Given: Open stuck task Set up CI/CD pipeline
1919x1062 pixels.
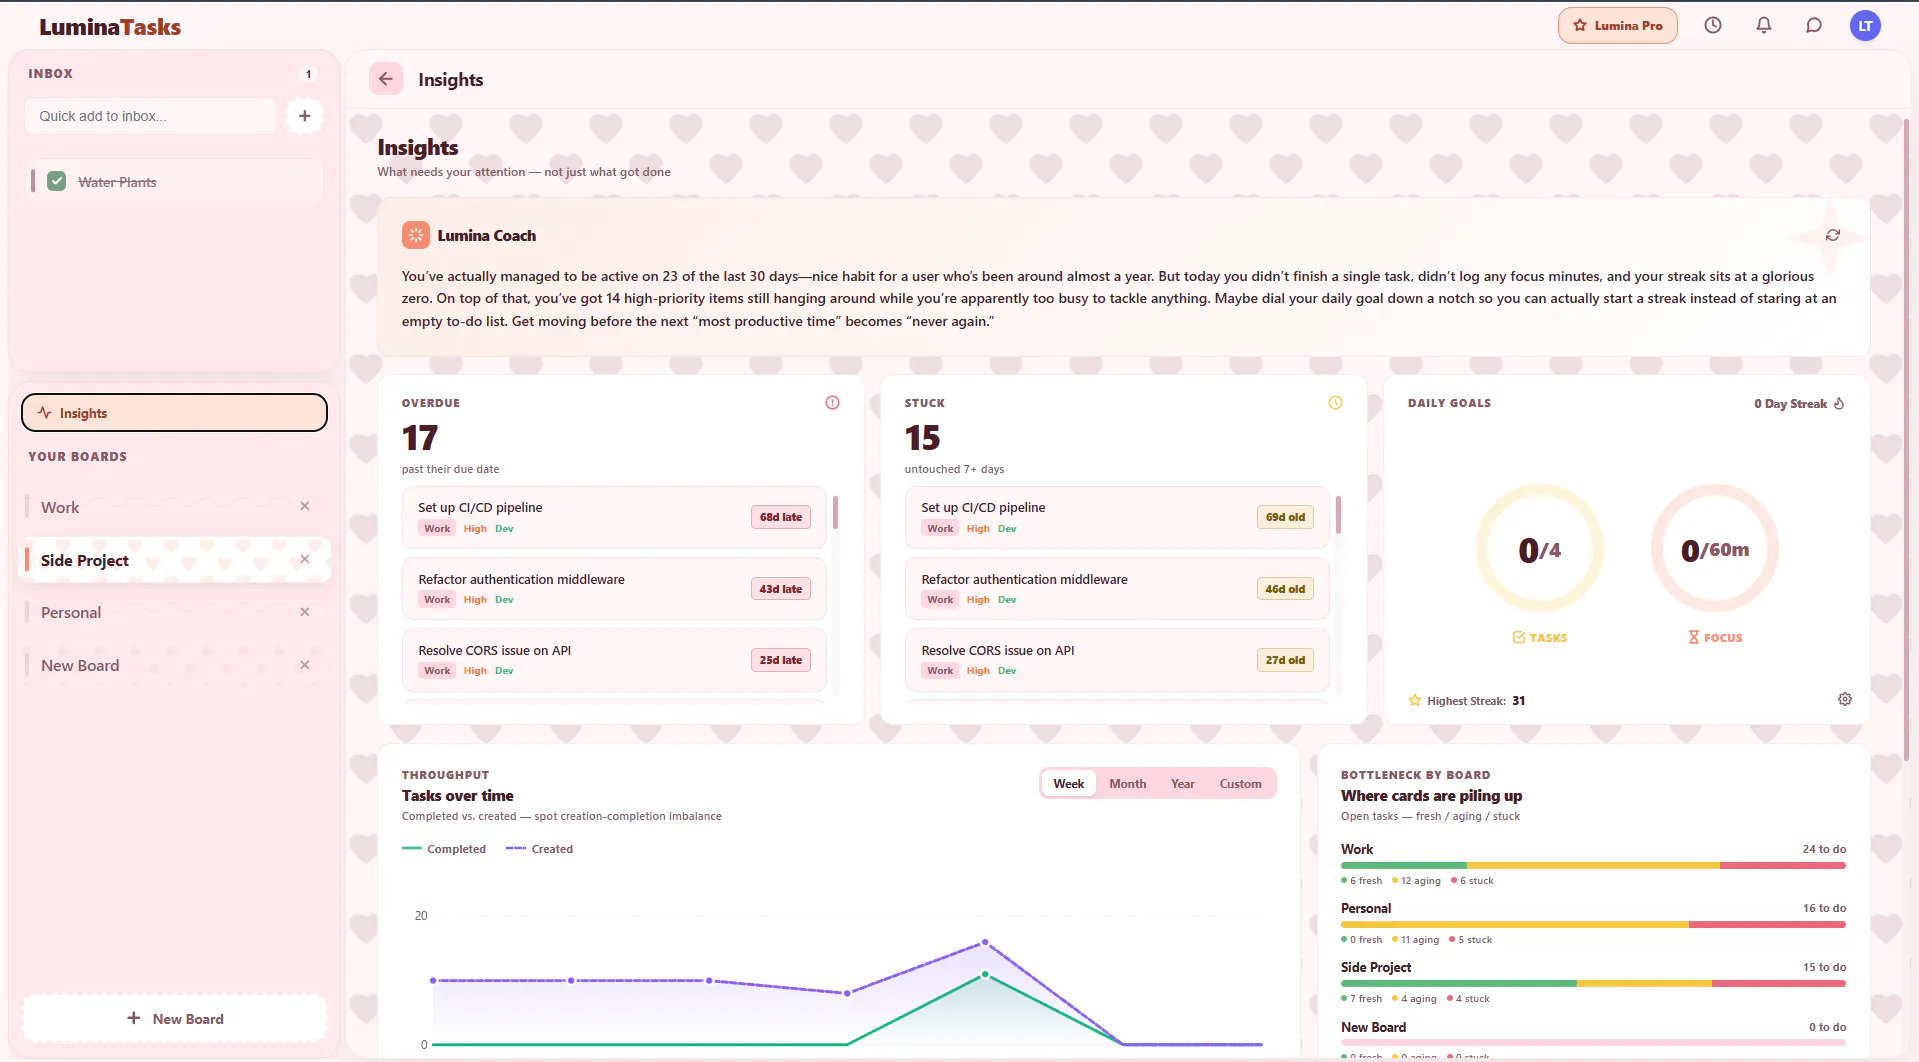Looking at the screenshot, I should (1117, 517).
